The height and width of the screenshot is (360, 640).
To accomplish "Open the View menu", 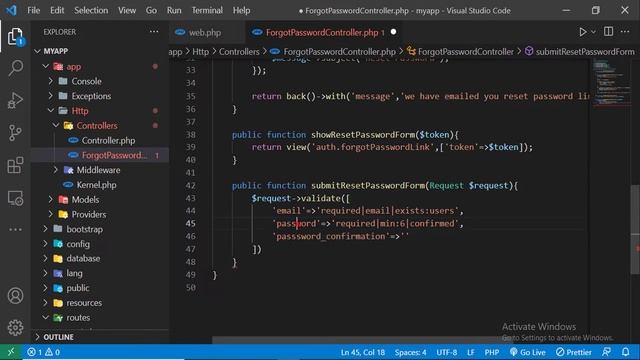I will point(127,10).
